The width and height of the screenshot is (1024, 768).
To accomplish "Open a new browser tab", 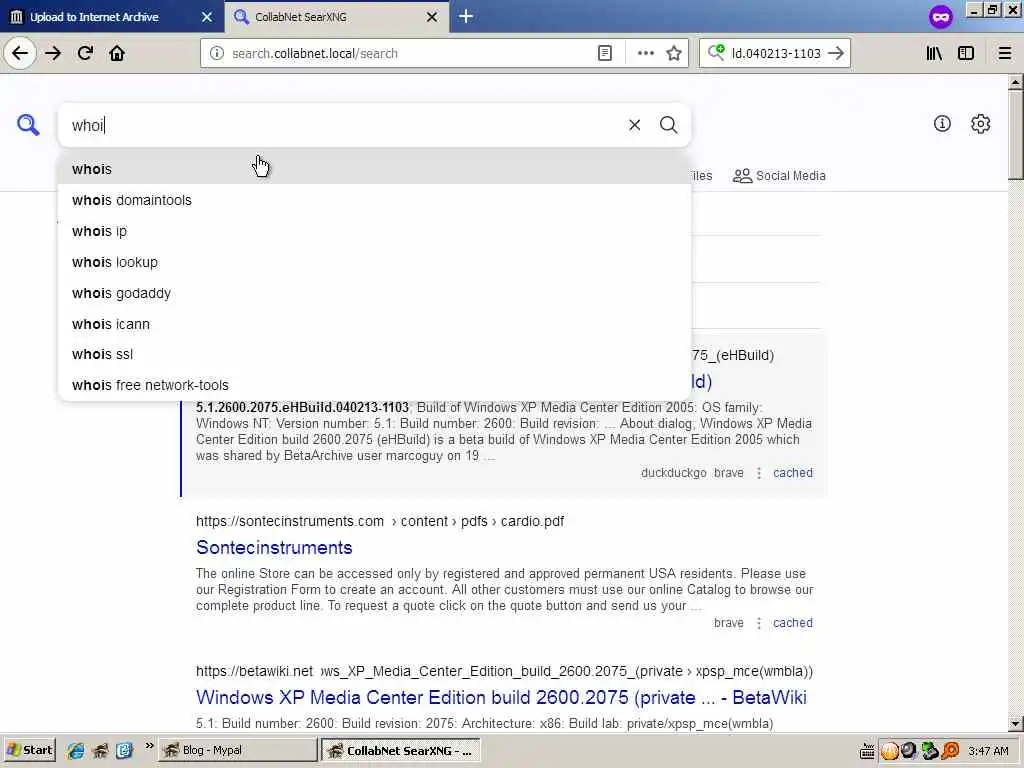I will point(466,16).
